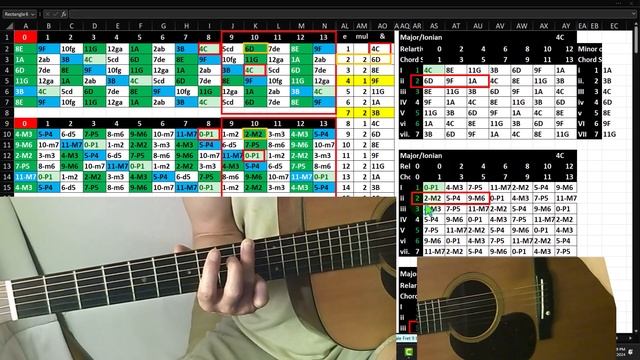Select row 8 header

tap(7, 113)
